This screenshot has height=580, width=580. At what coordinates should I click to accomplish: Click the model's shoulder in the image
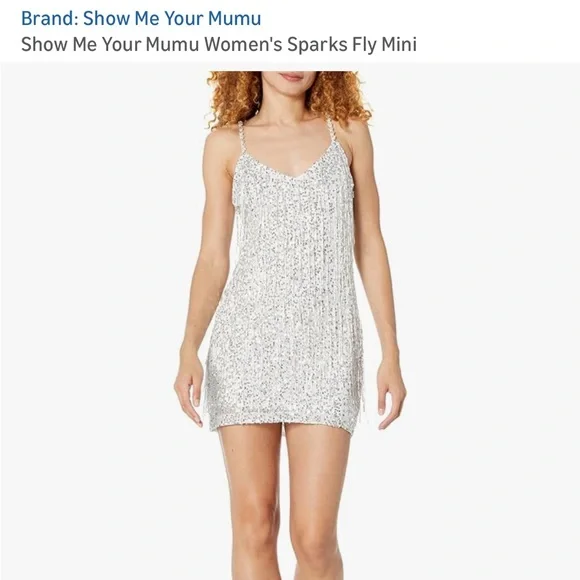click(218, 142)
